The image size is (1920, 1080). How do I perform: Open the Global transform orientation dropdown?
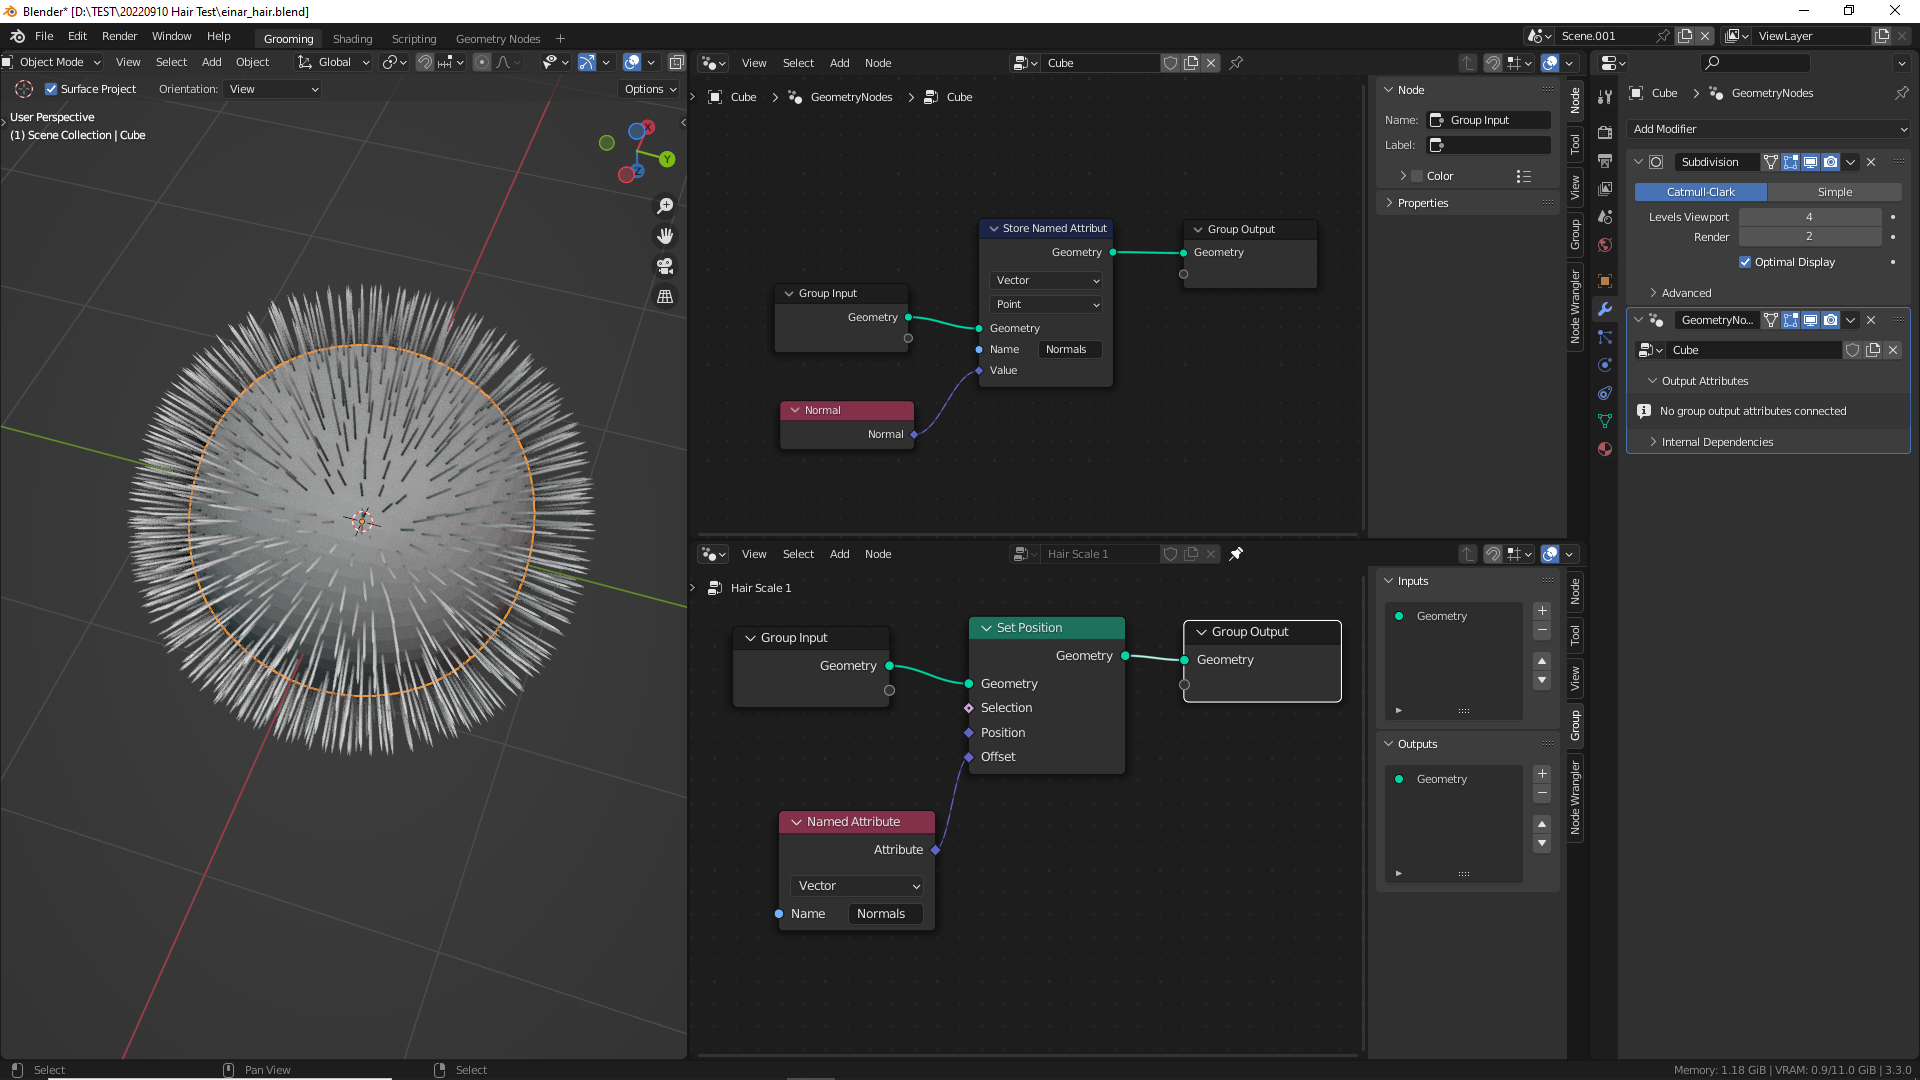[x=334, y=62]
